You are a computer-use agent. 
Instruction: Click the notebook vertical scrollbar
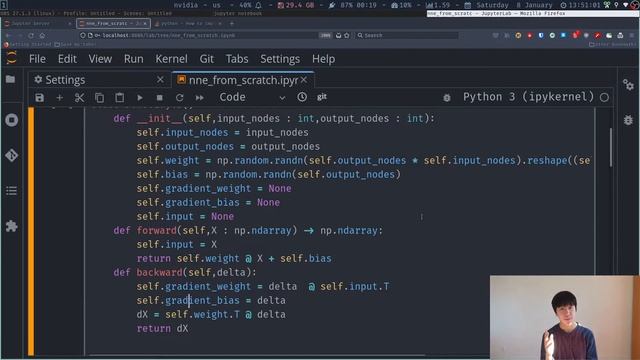coord(611,147)
